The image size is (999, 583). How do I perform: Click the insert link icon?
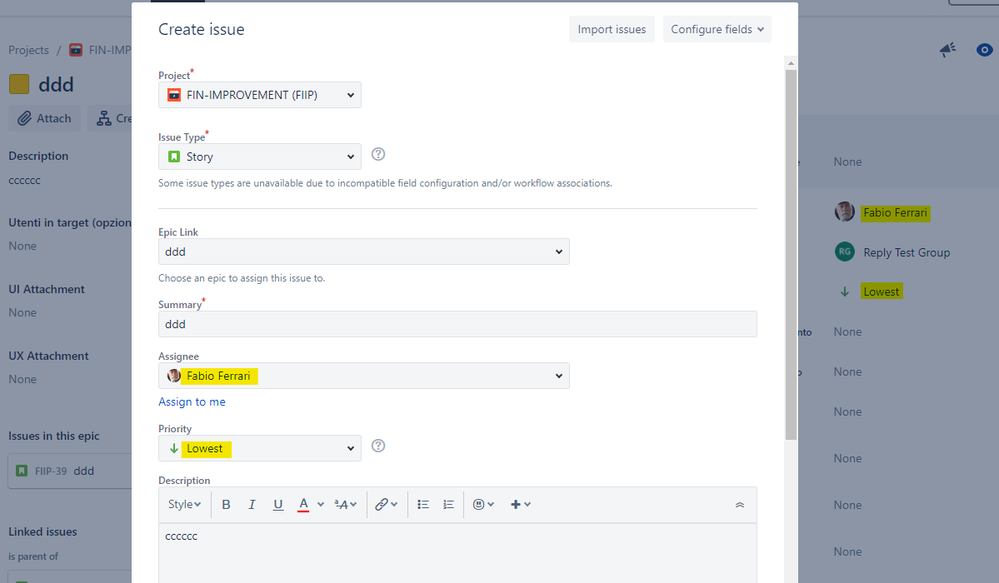(x=386, y=505)
